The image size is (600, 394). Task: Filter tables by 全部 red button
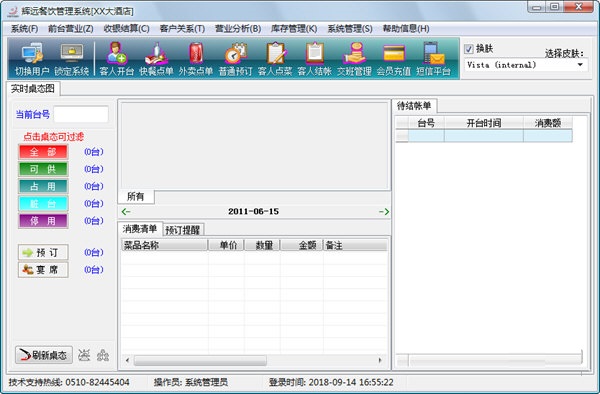[43, 152]
